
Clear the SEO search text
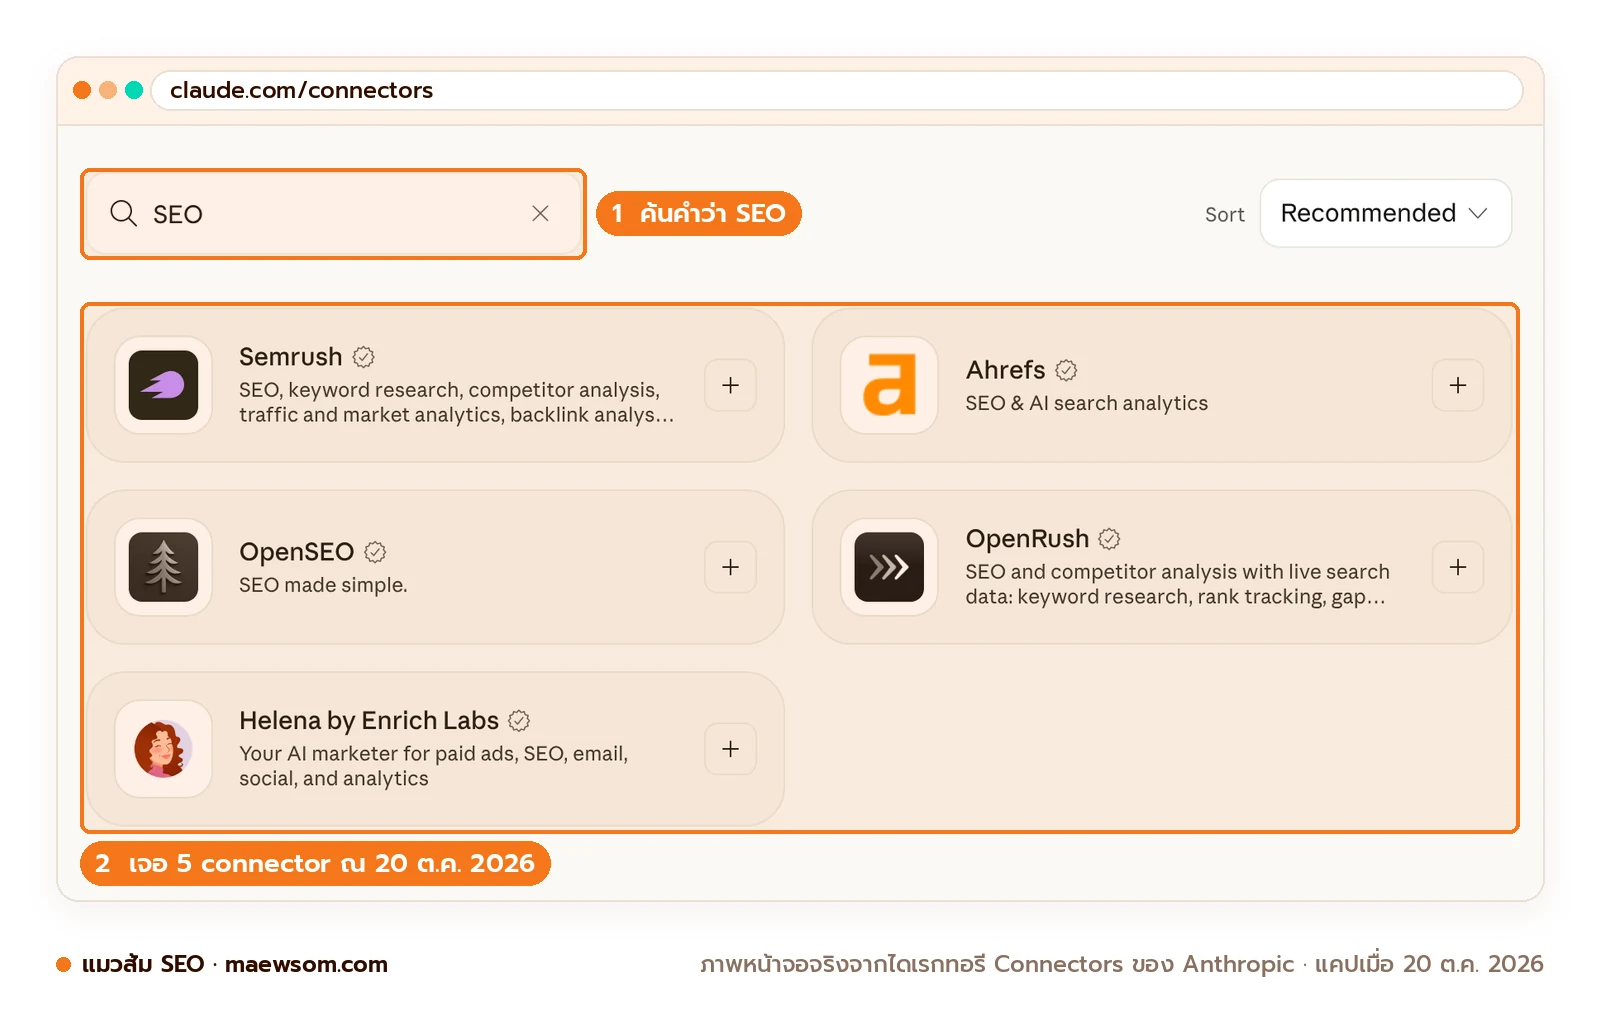click(540, 213)
